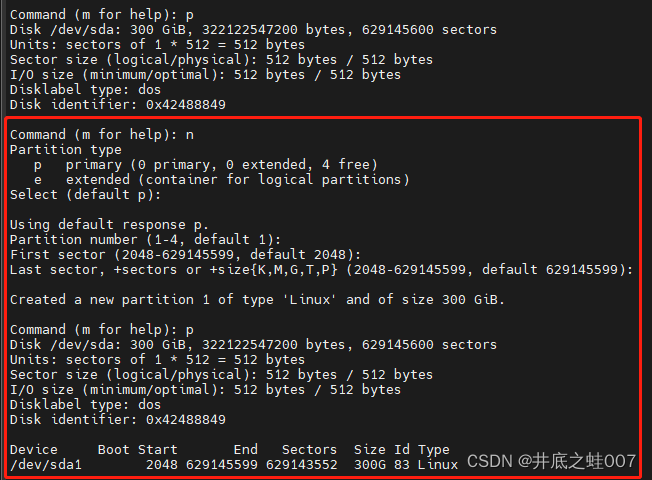The image size is (652, 480).
Task: Select the 'Partition type' heading text
Action: pos(66,150)
